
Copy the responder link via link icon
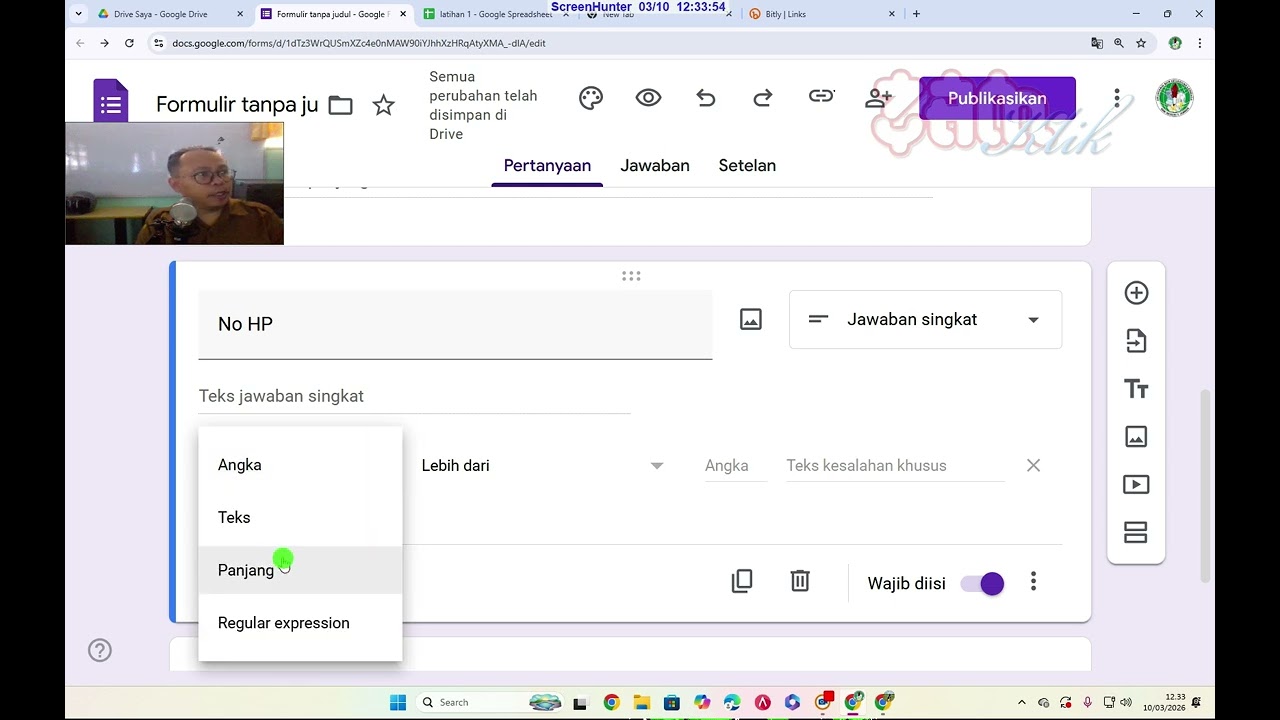pos(821,97)
